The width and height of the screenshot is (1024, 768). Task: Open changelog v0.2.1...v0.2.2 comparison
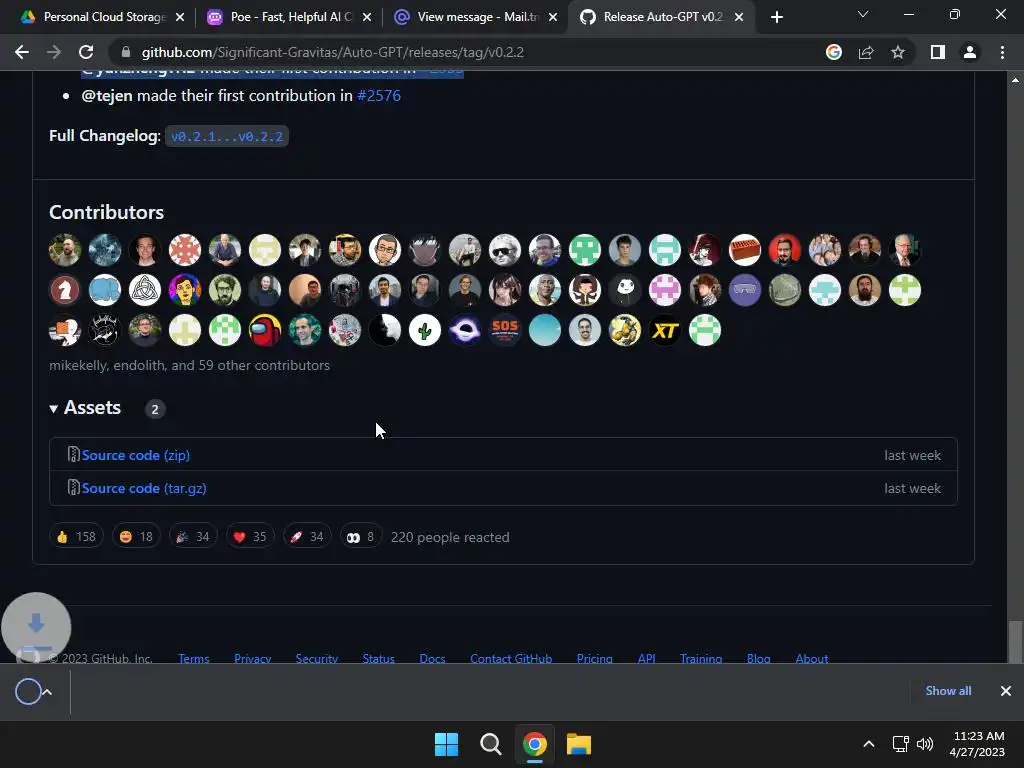click(x=227, y=136)
